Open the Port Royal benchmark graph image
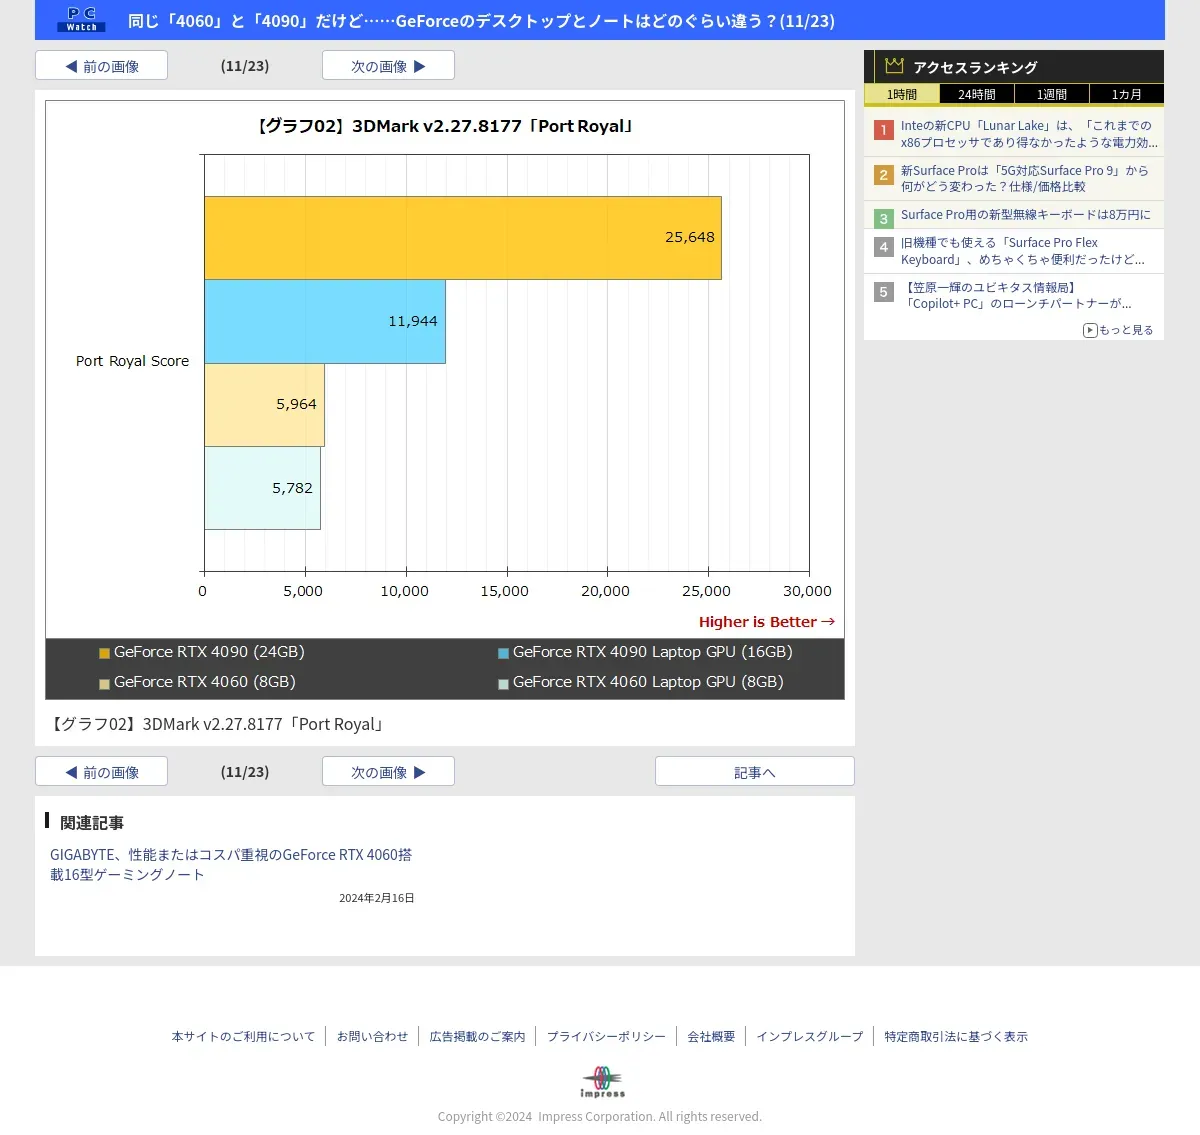 coord(445,400)
